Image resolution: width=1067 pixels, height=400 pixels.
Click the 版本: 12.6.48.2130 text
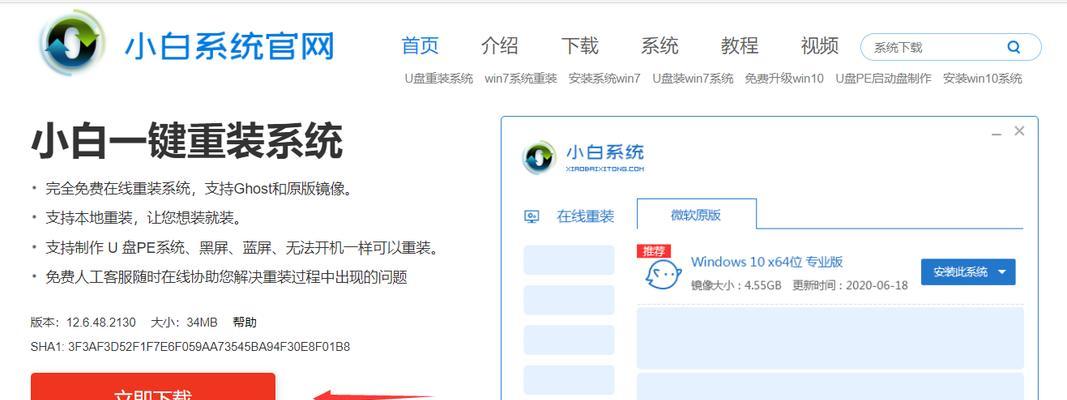pyautogui.click(x=83, y=322)
